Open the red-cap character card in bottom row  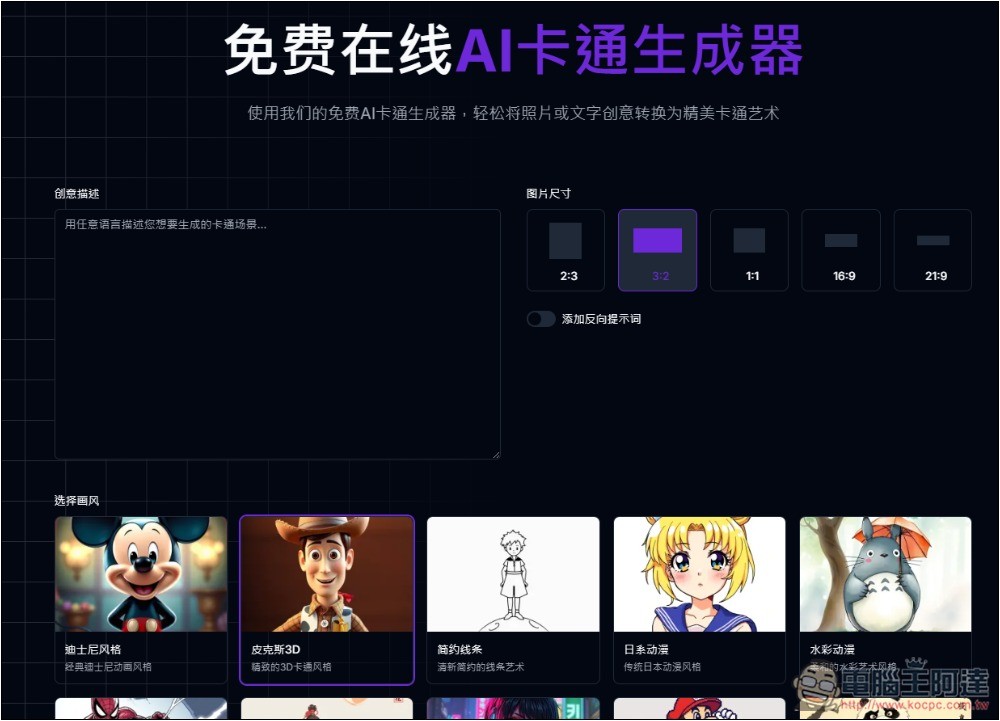[699, 709]
